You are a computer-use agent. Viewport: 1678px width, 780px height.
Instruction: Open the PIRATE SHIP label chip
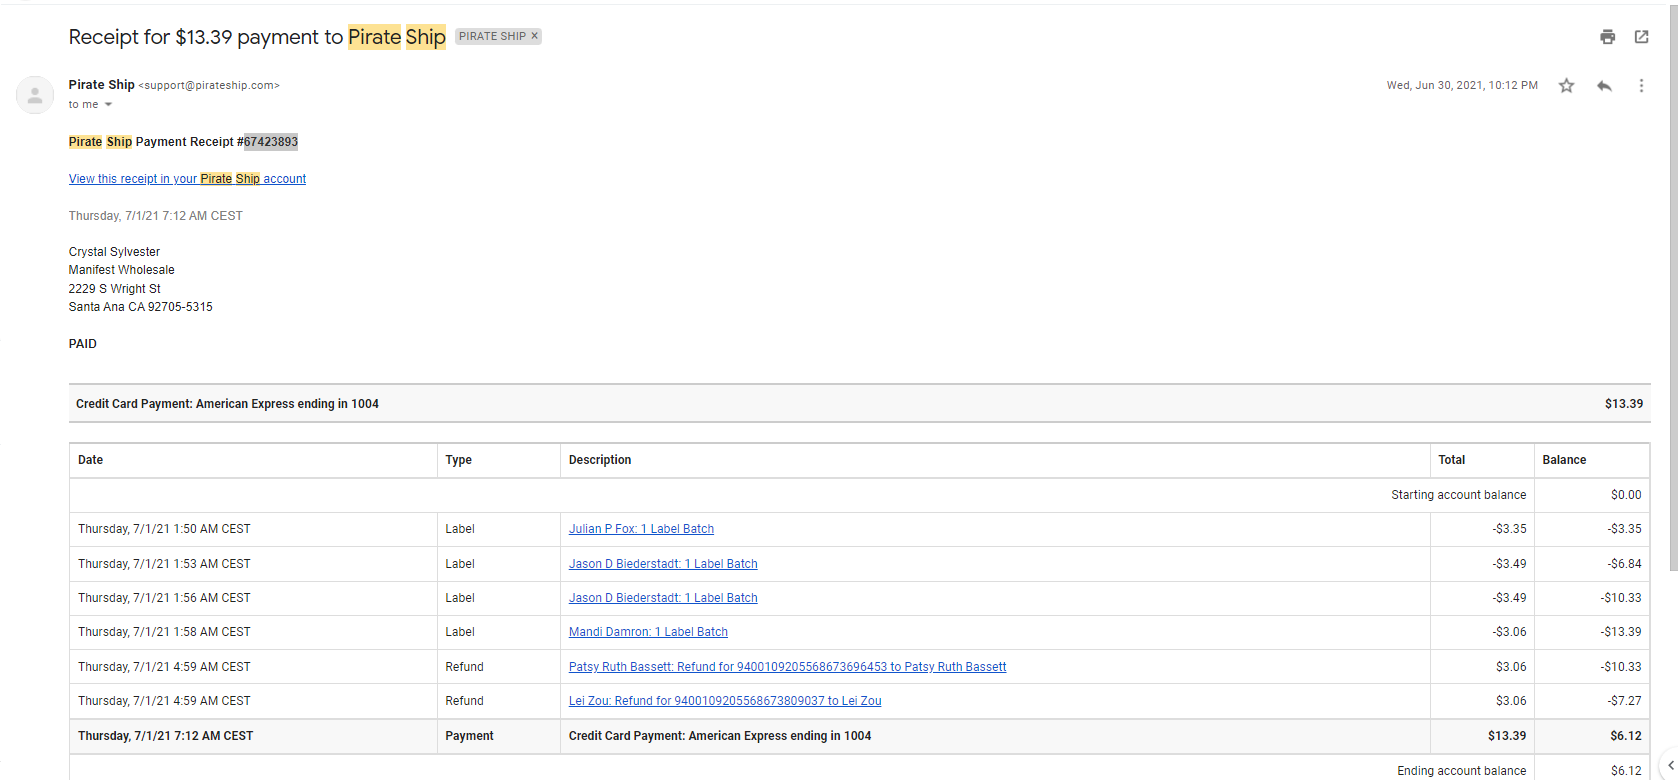[x=492, y=36]
